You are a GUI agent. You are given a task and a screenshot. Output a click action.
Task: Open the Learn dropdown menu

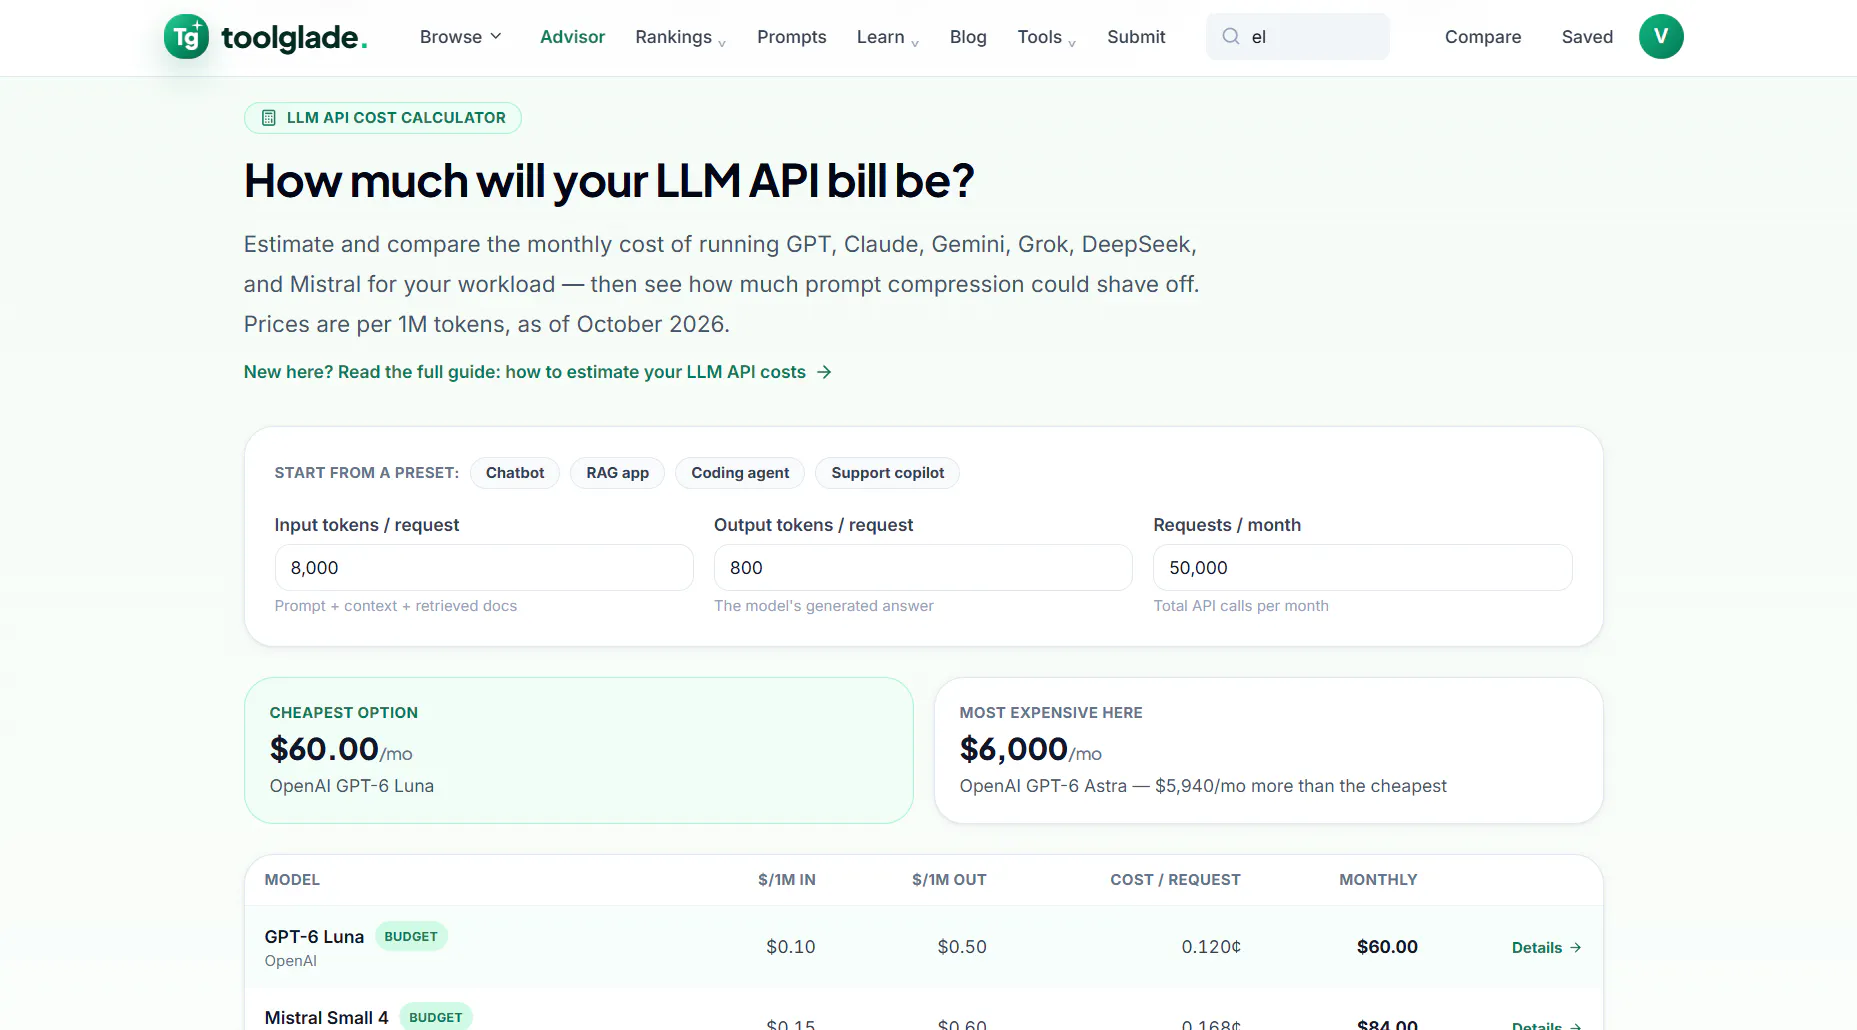coord(888,37)
